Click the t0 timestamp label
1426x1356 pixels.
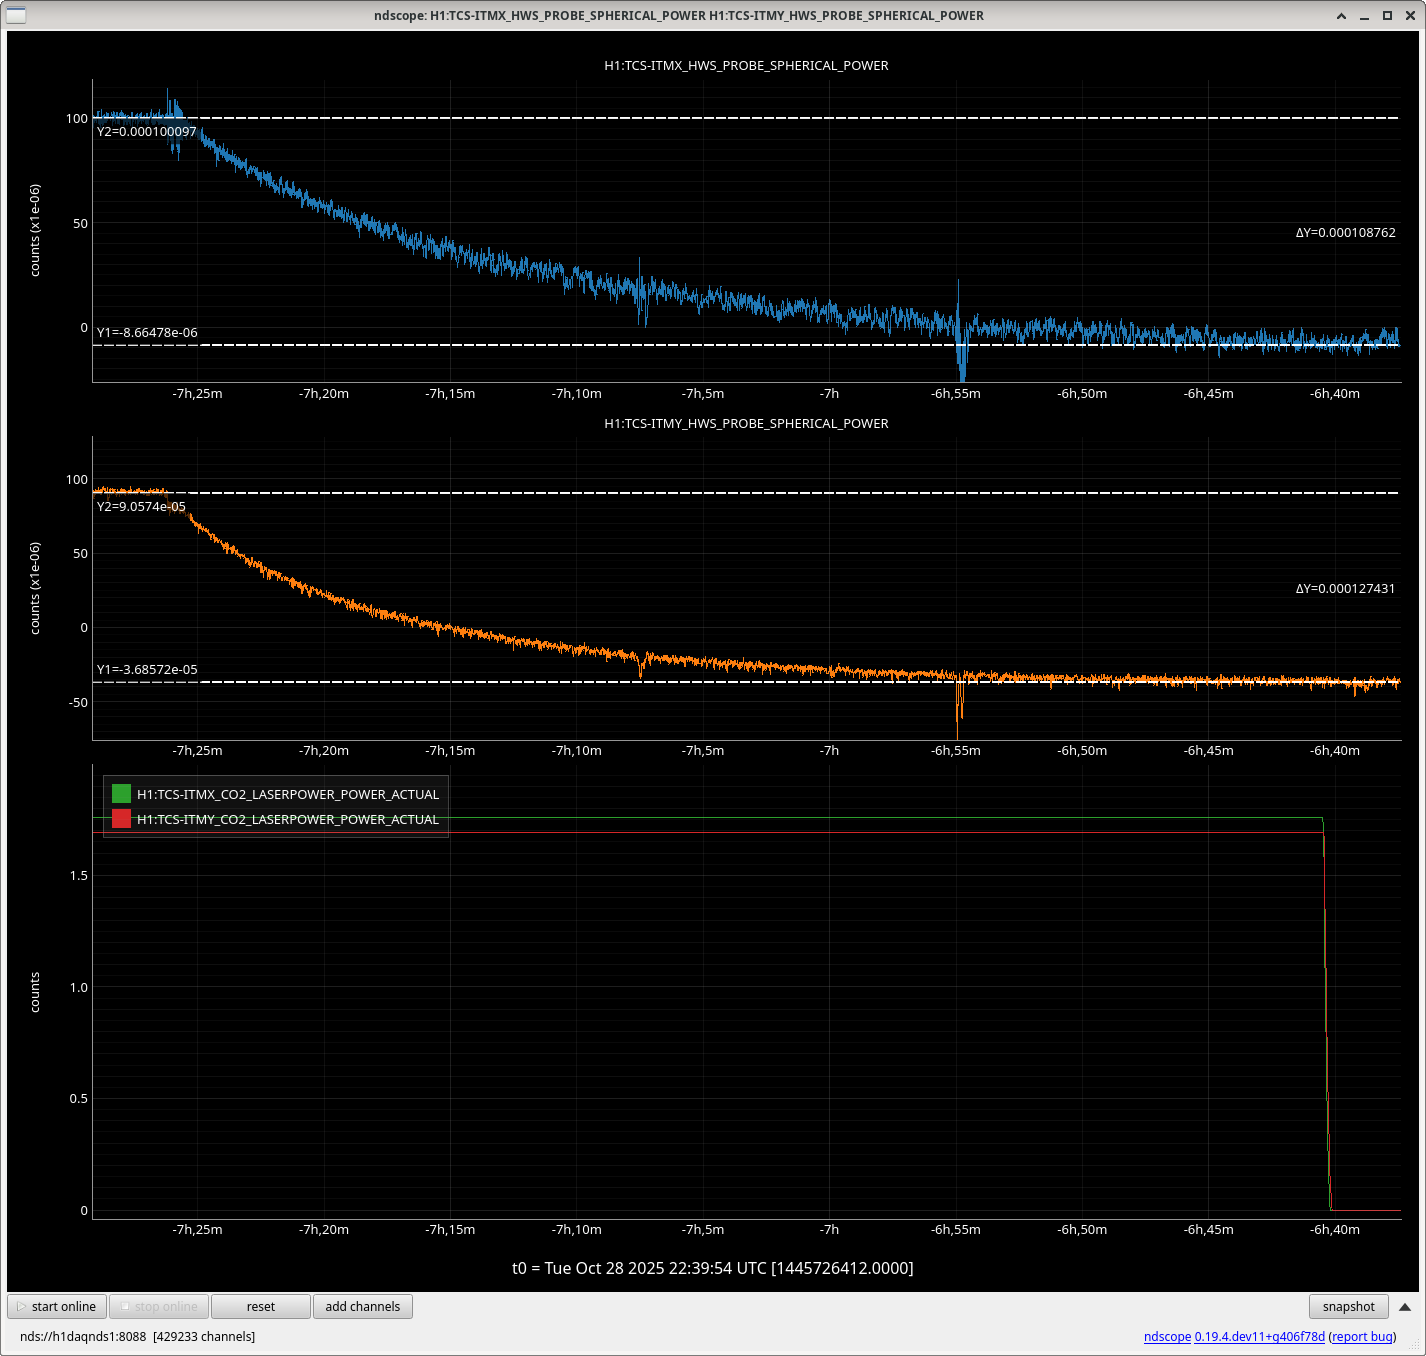[712, 1268]
